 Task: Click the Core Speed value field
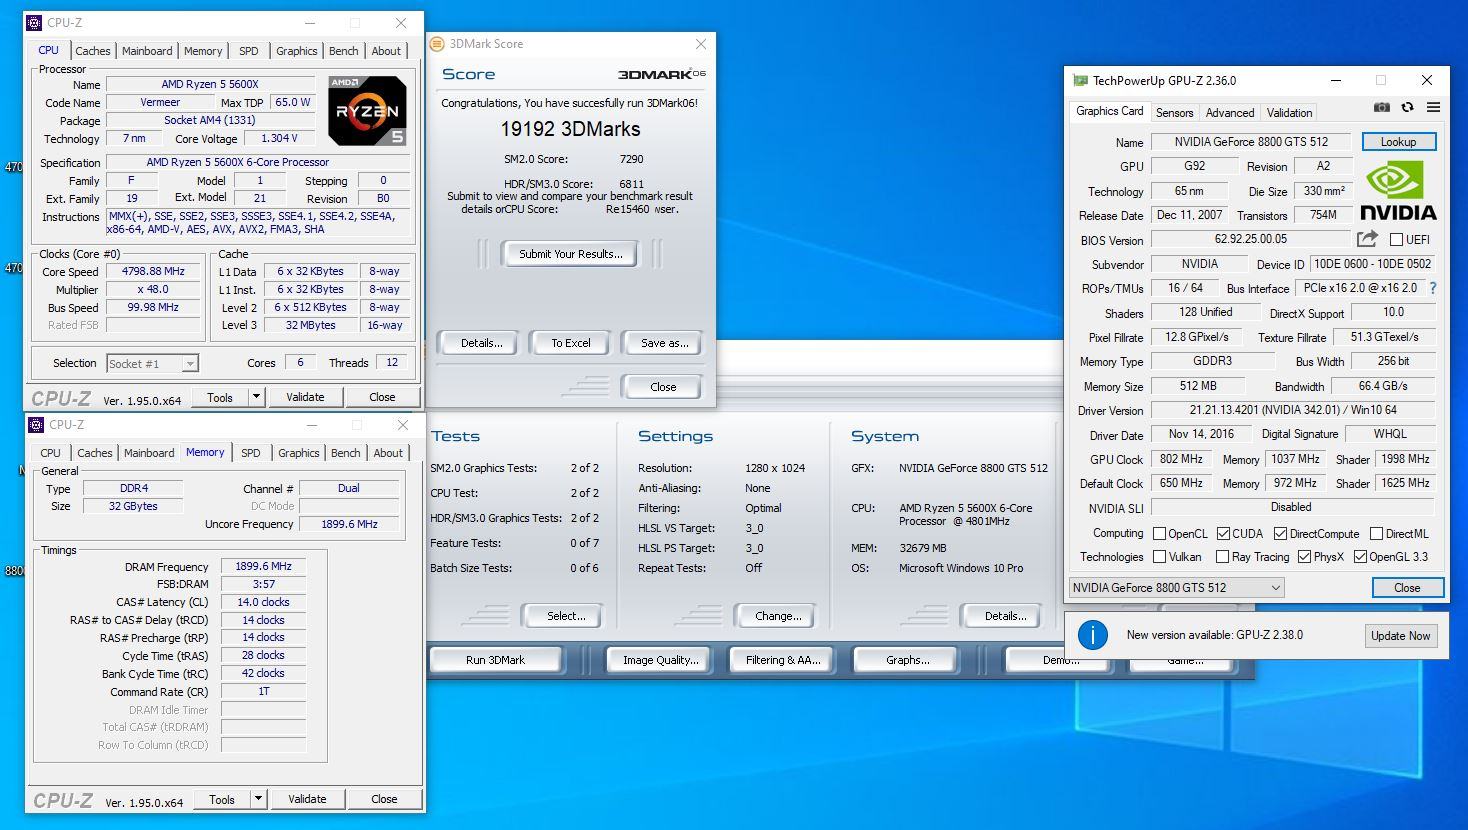pos(154,272)
